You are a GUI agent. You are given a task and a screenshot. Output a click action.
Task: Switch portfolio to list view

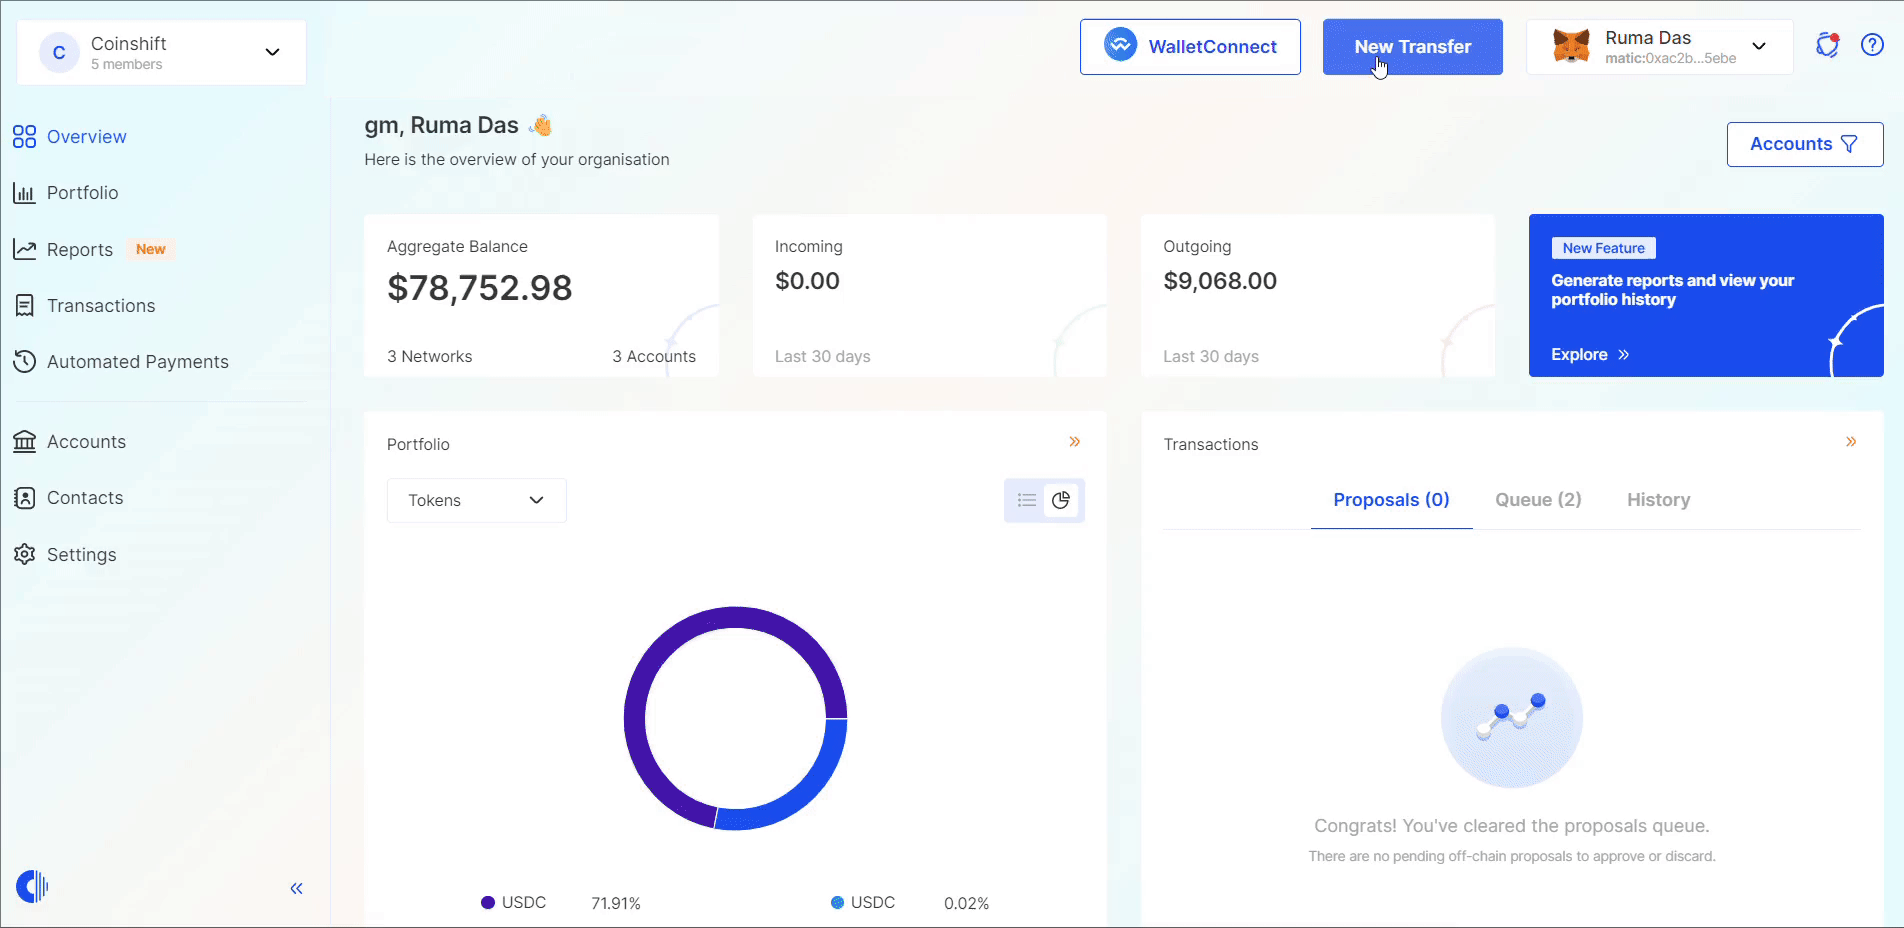[x=1026, y=500]
